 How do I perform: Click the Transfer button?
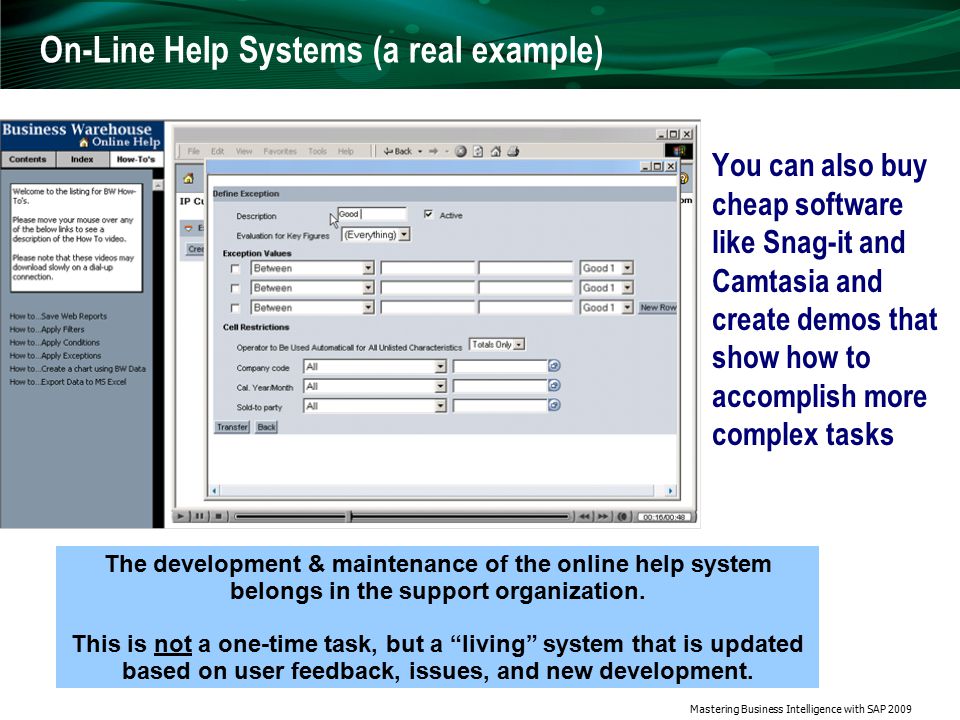click(x=232, y=427)
